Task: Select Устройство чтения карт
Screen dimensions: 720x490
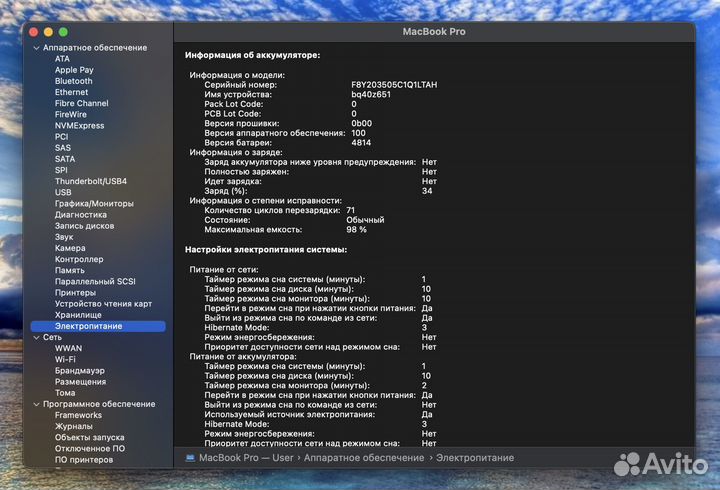Action: pyautogui.click(x=103, y=304)
